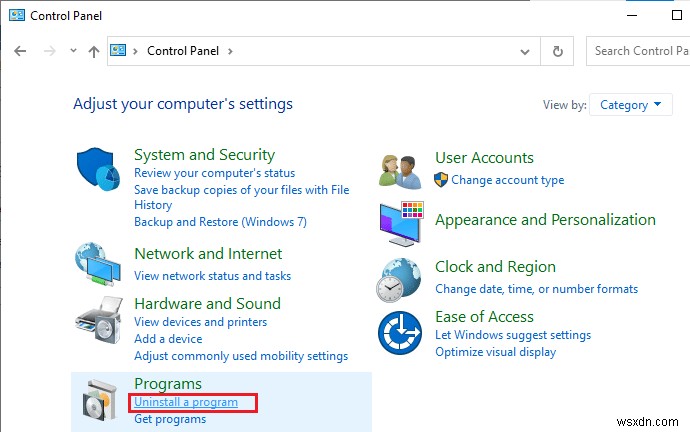
Task: Click the Hardware and Sound printer icon
Action: pos(100,320)
